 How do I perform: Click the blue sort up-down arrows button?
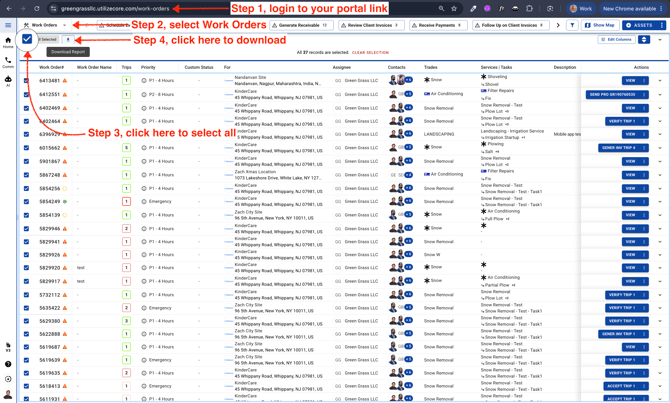pyautogui.click(x=644, y=40)
